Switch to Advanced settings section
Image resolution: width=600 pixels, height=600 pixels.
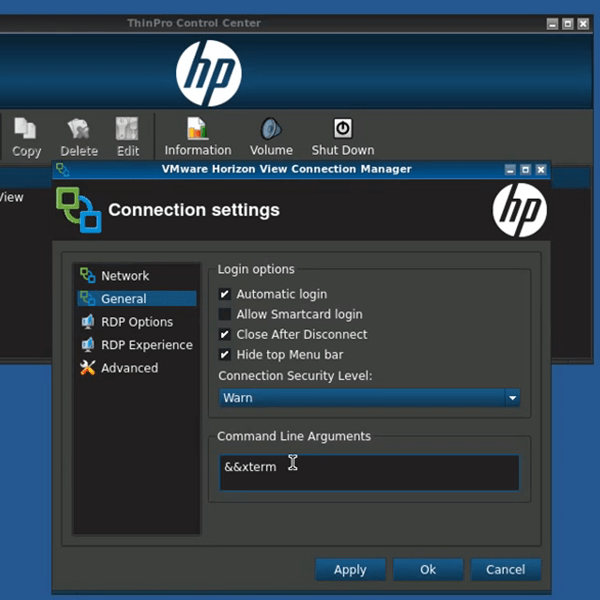[129, 368]
